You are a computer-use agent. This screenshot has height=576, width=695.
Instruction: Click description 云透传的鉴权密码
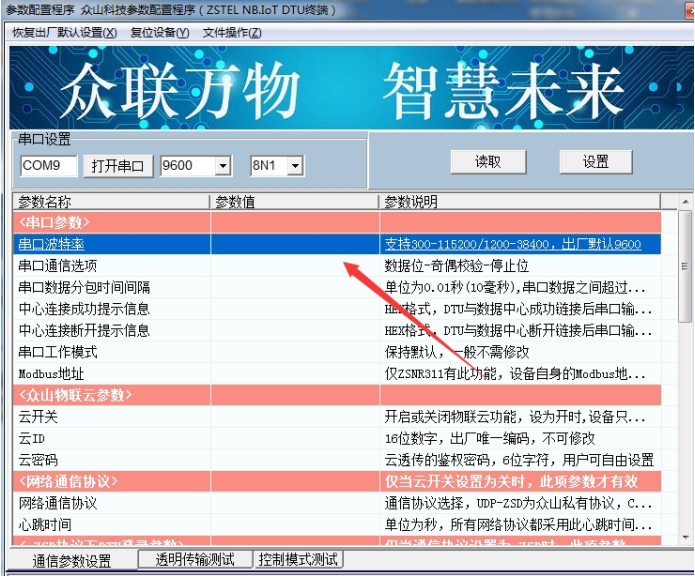(519, 460)
